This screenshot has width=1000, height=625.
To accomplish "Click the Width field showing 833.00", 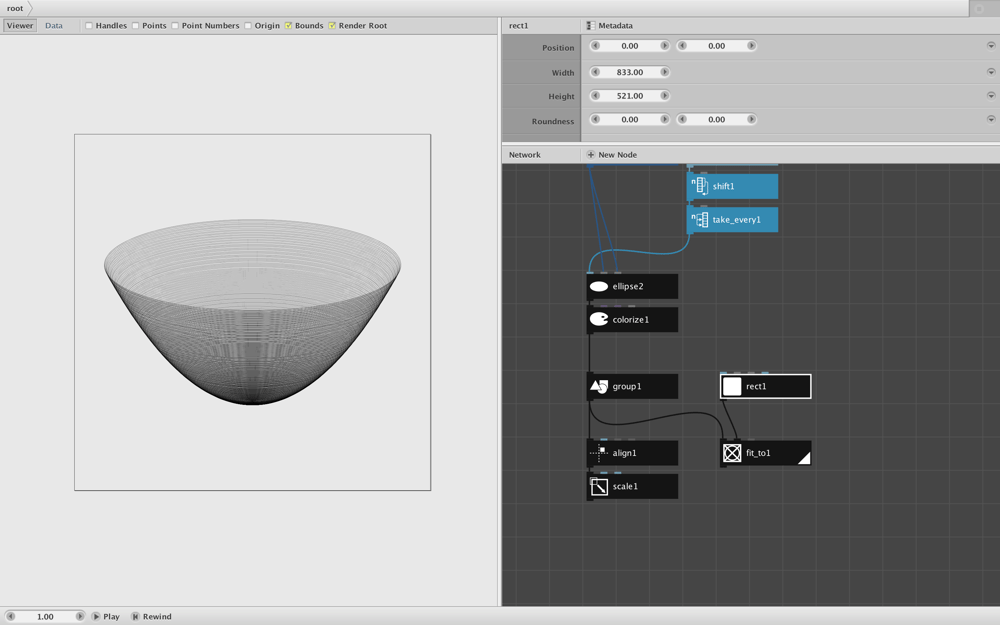I will (x=629, y=72).
